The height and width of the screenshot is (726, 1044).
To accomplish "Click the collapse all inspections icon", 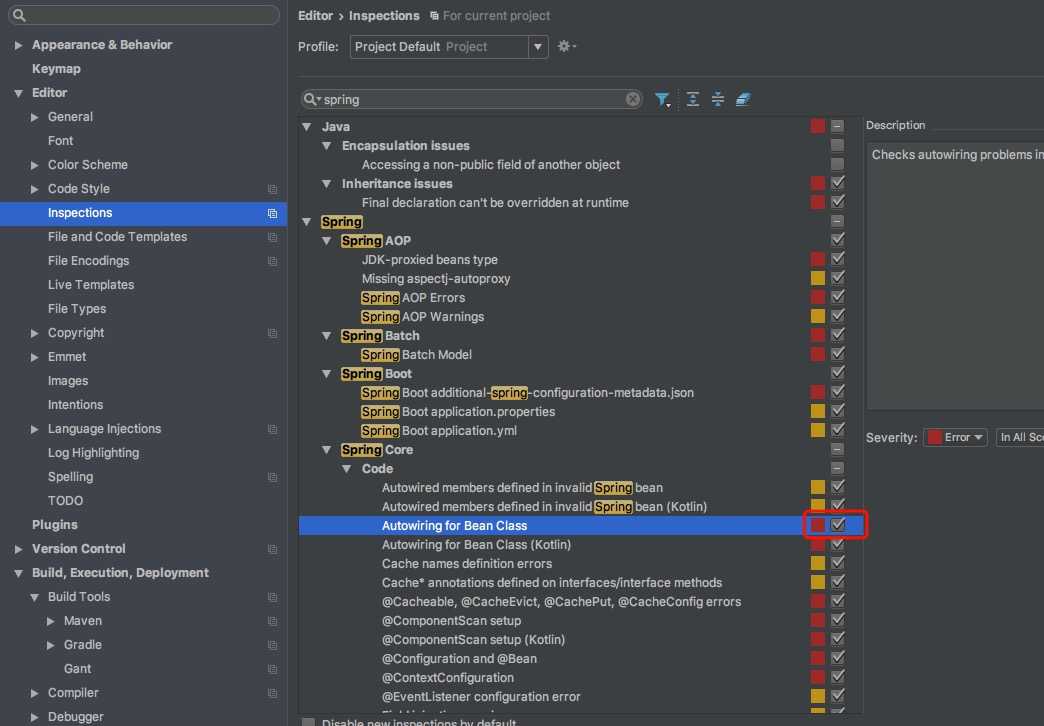I will pyautogui.click(x=718, y=99).
